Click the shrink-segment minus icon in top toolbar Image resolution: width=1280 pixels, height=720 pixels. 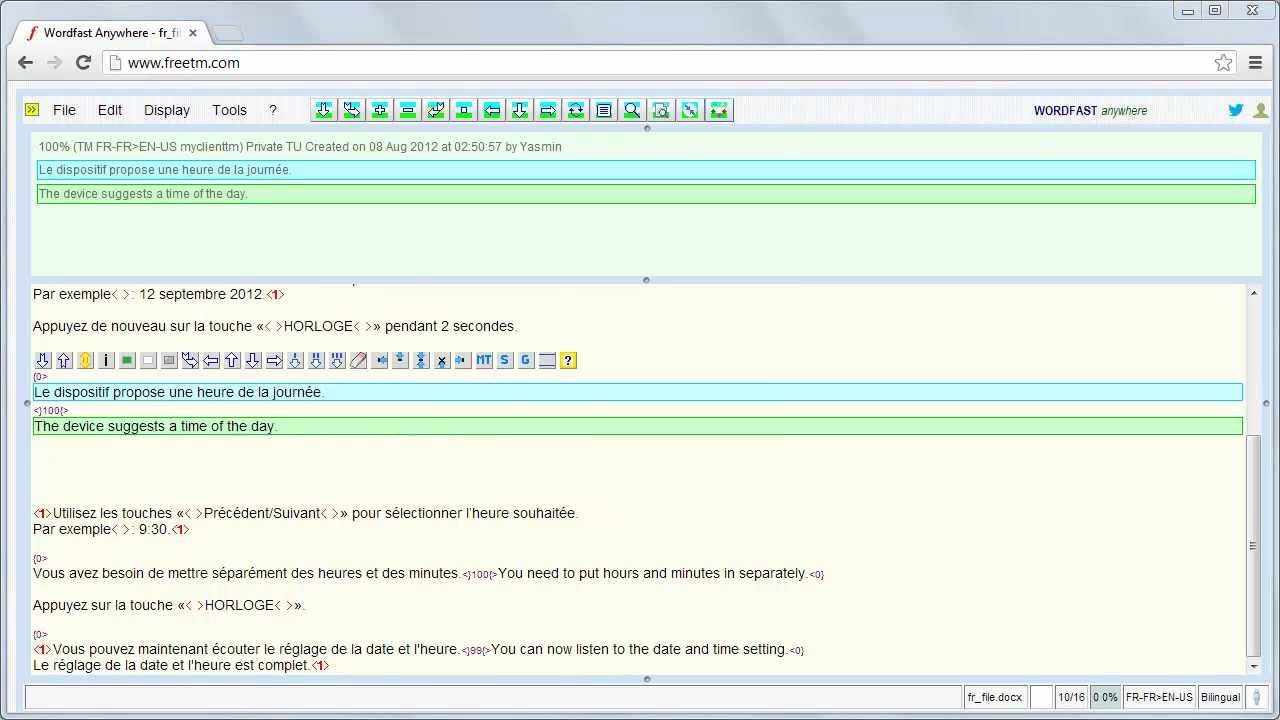(408, 110)
